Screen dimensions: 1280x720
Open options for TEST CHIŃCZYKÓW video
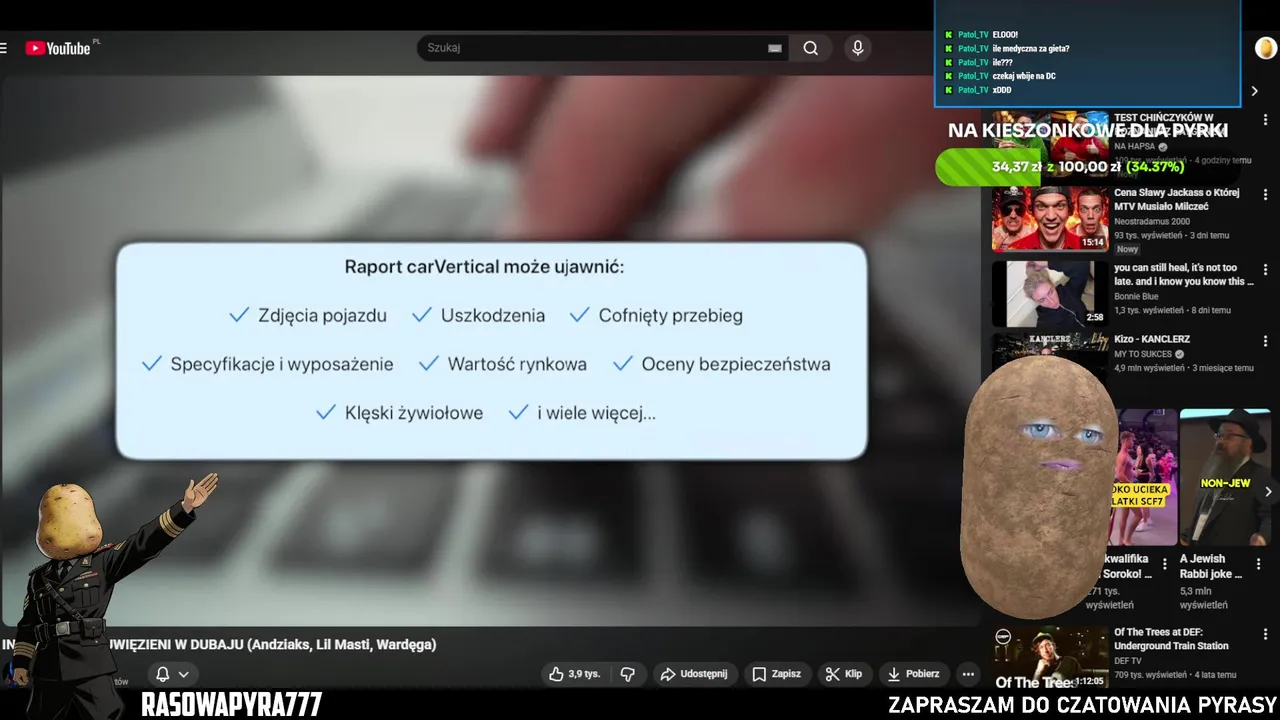(x=1265, y=120)
